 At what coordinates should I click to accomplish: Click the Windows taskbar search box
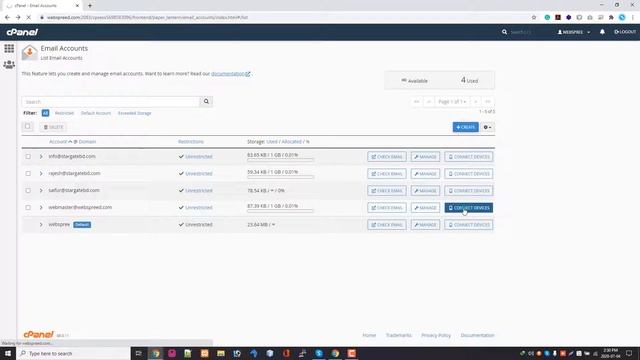click(73, 353)
